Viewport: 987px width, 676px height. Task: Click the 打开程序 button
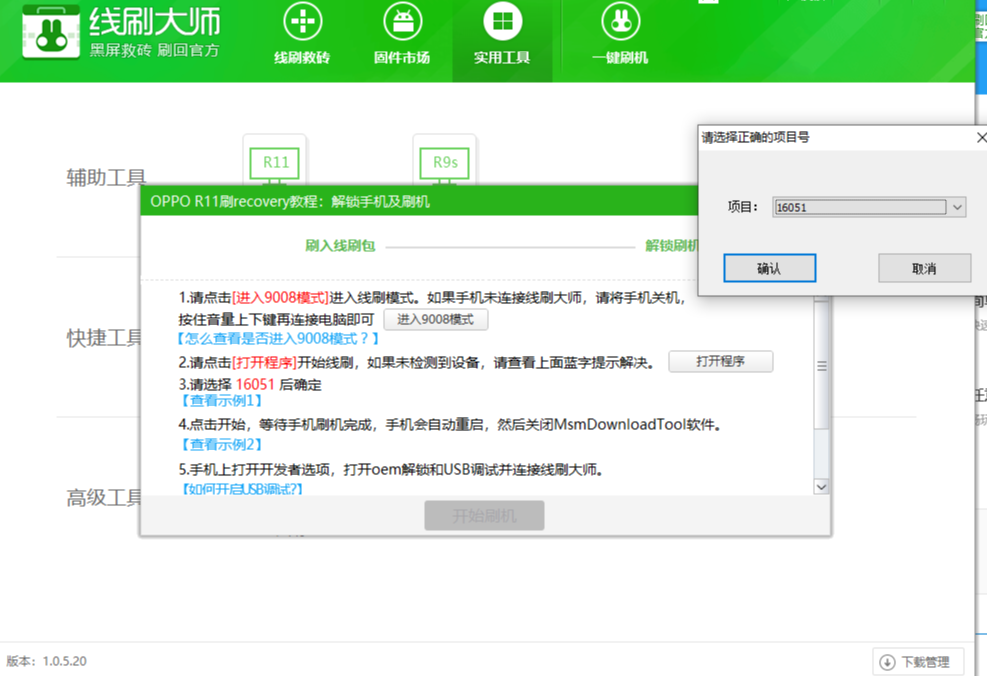(721, 361)
